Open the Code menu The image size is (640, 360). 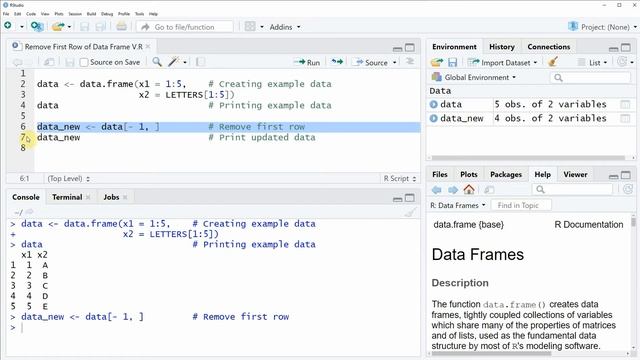31,14
